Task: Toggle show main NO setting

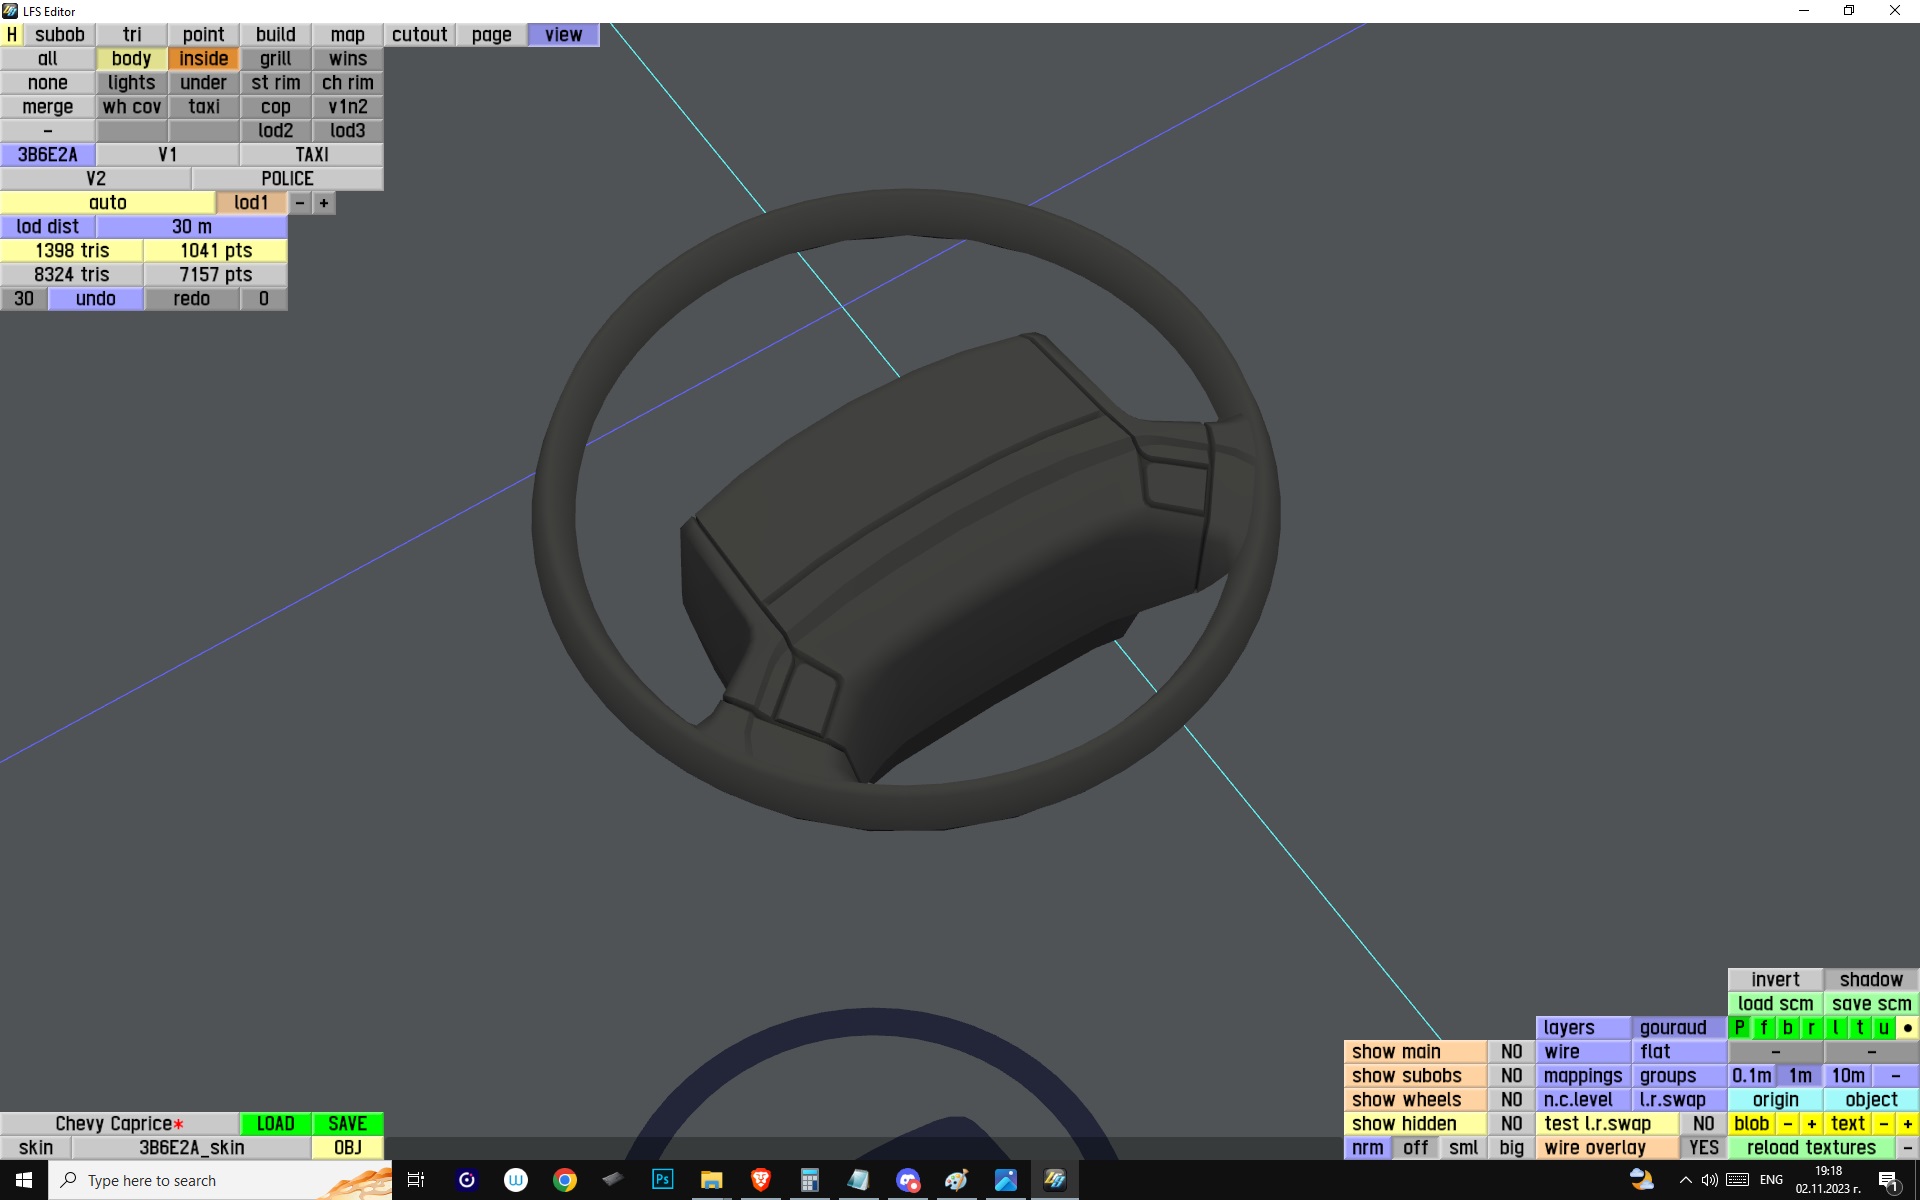Action: [1511, 1052]
